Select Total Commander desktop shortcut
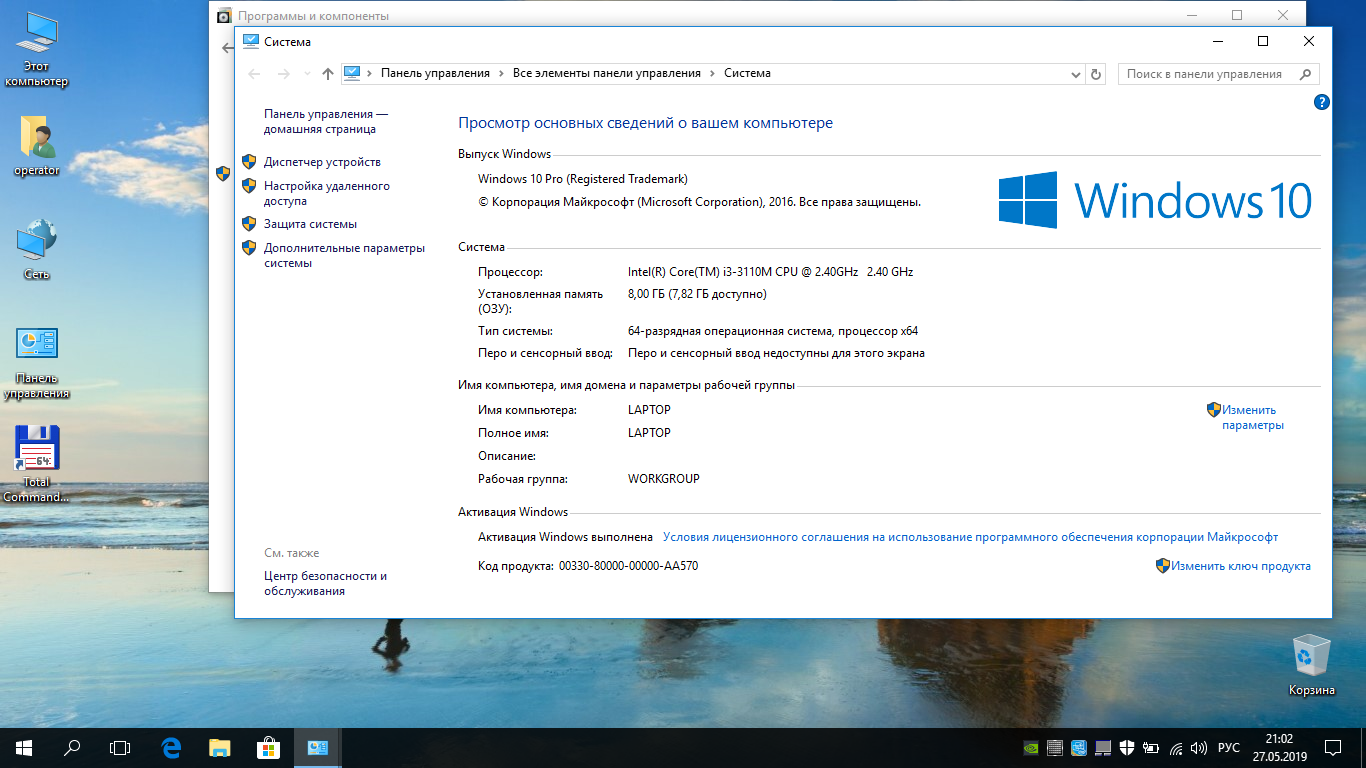1366x768 pixels. point(37,464)
